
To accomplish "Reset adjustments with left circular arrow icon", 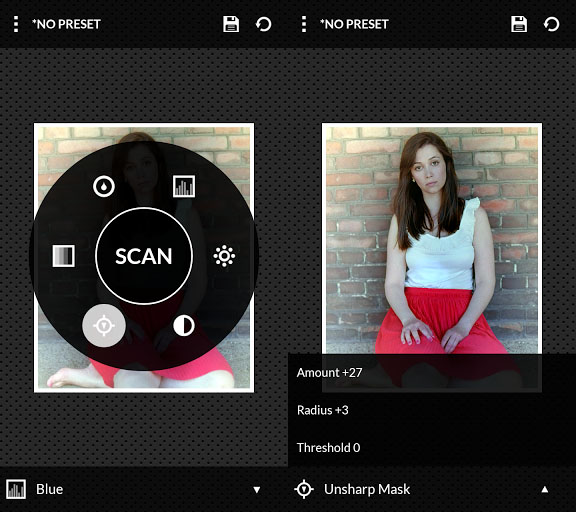I will 263,24.
